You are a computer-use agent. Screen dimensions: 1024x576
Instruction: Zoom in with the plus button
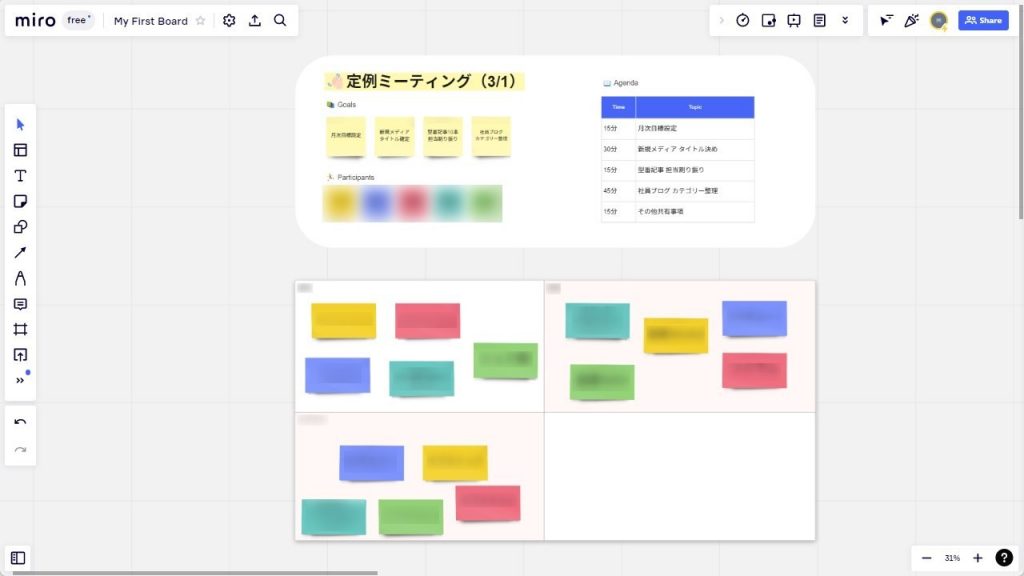(978, 558)
